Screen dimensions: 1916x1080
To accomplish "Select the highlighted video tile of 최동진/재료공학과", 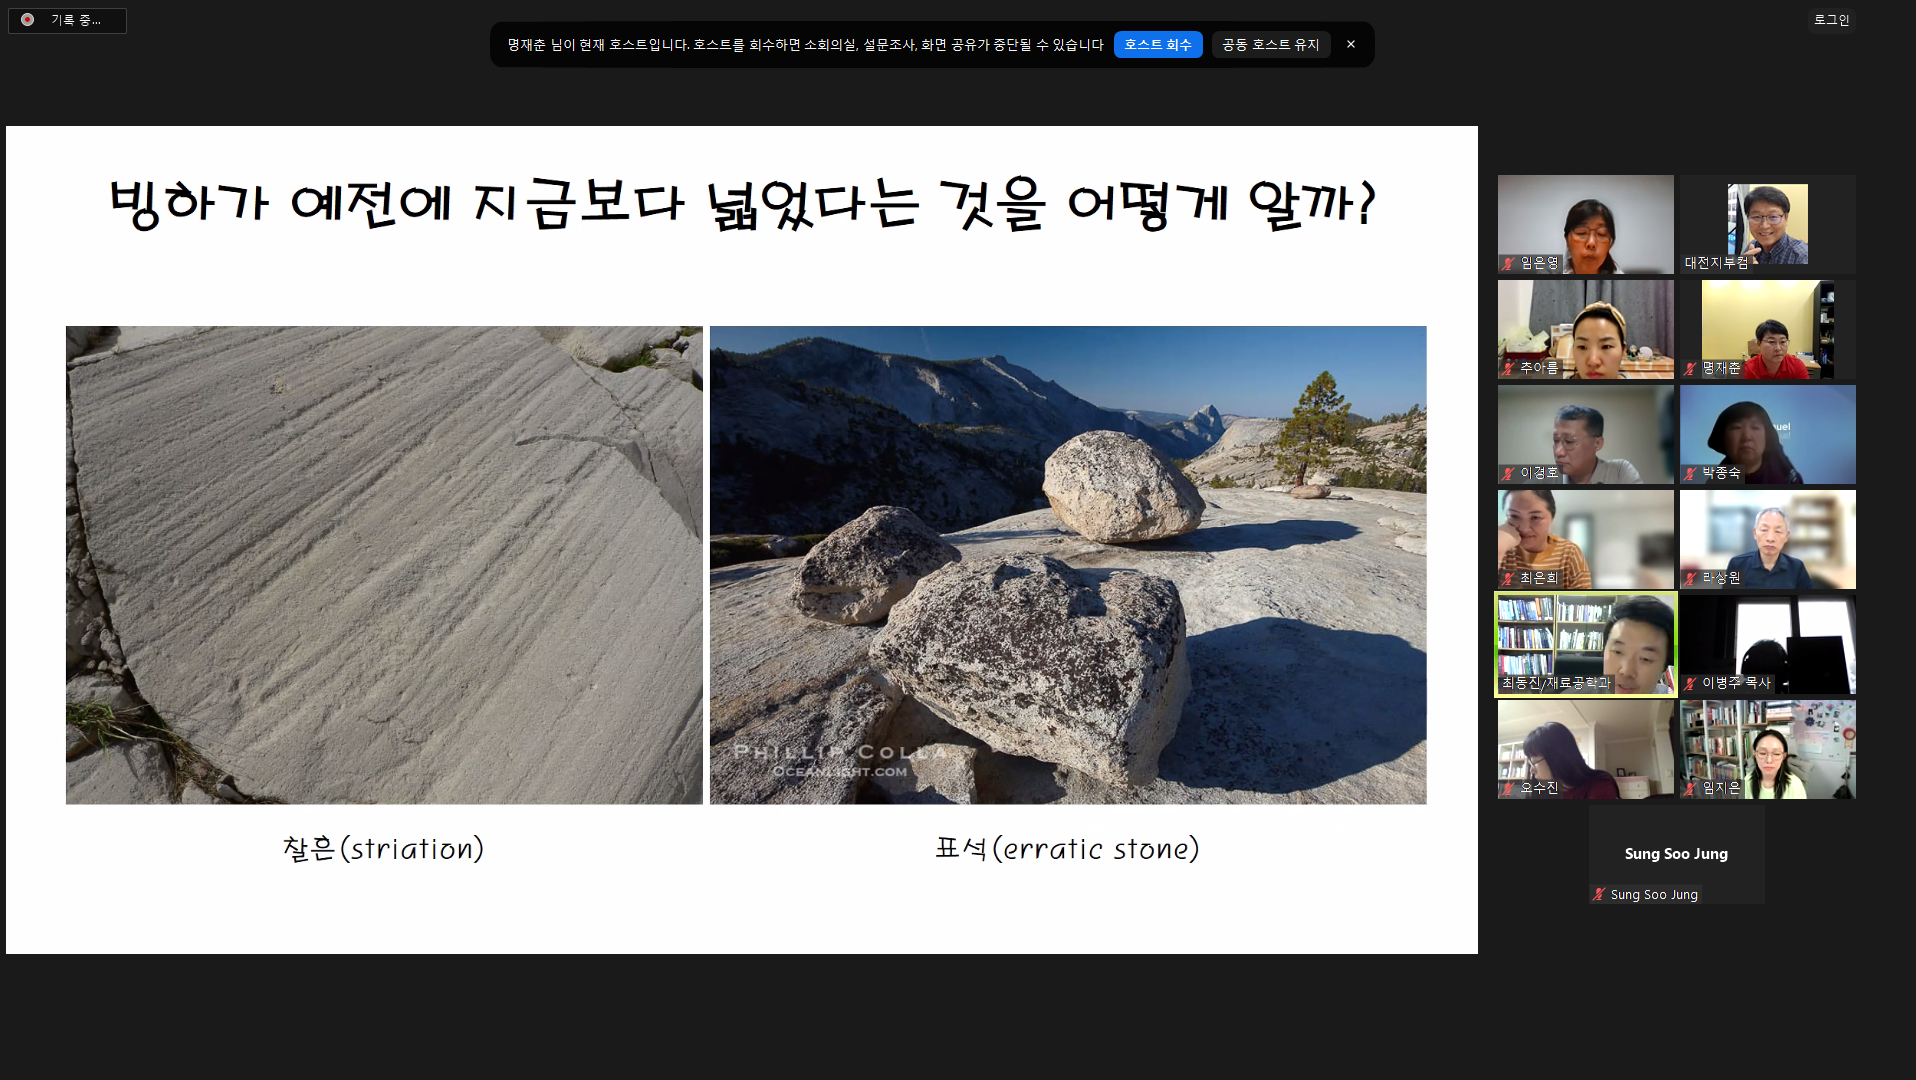I will (1586, 644).
